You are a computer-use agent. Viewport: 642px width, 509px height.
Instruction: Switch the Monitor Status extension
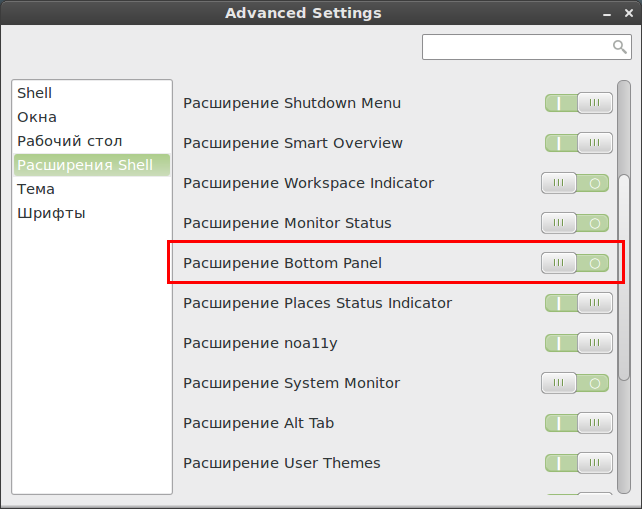575,223
